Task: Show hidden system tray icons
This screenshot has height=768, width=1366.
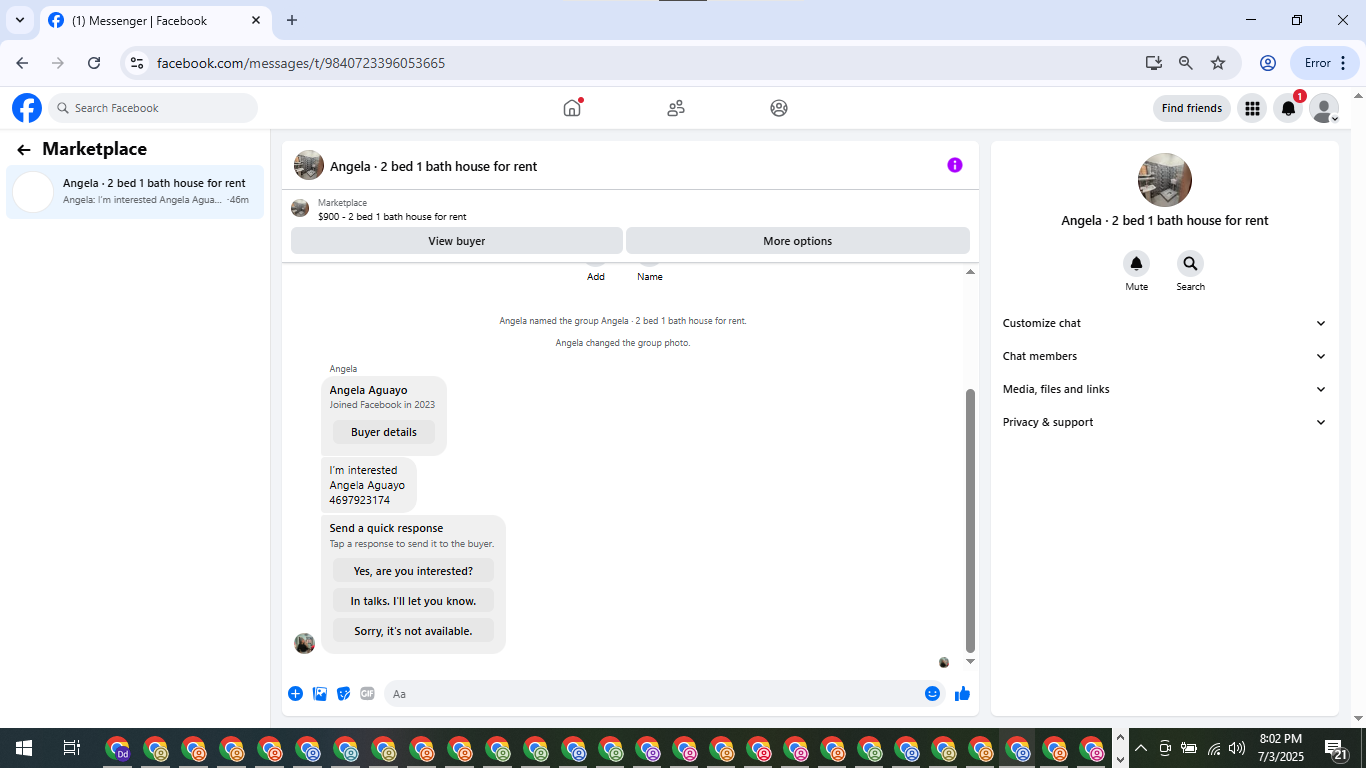Action: coord(1140,748)
